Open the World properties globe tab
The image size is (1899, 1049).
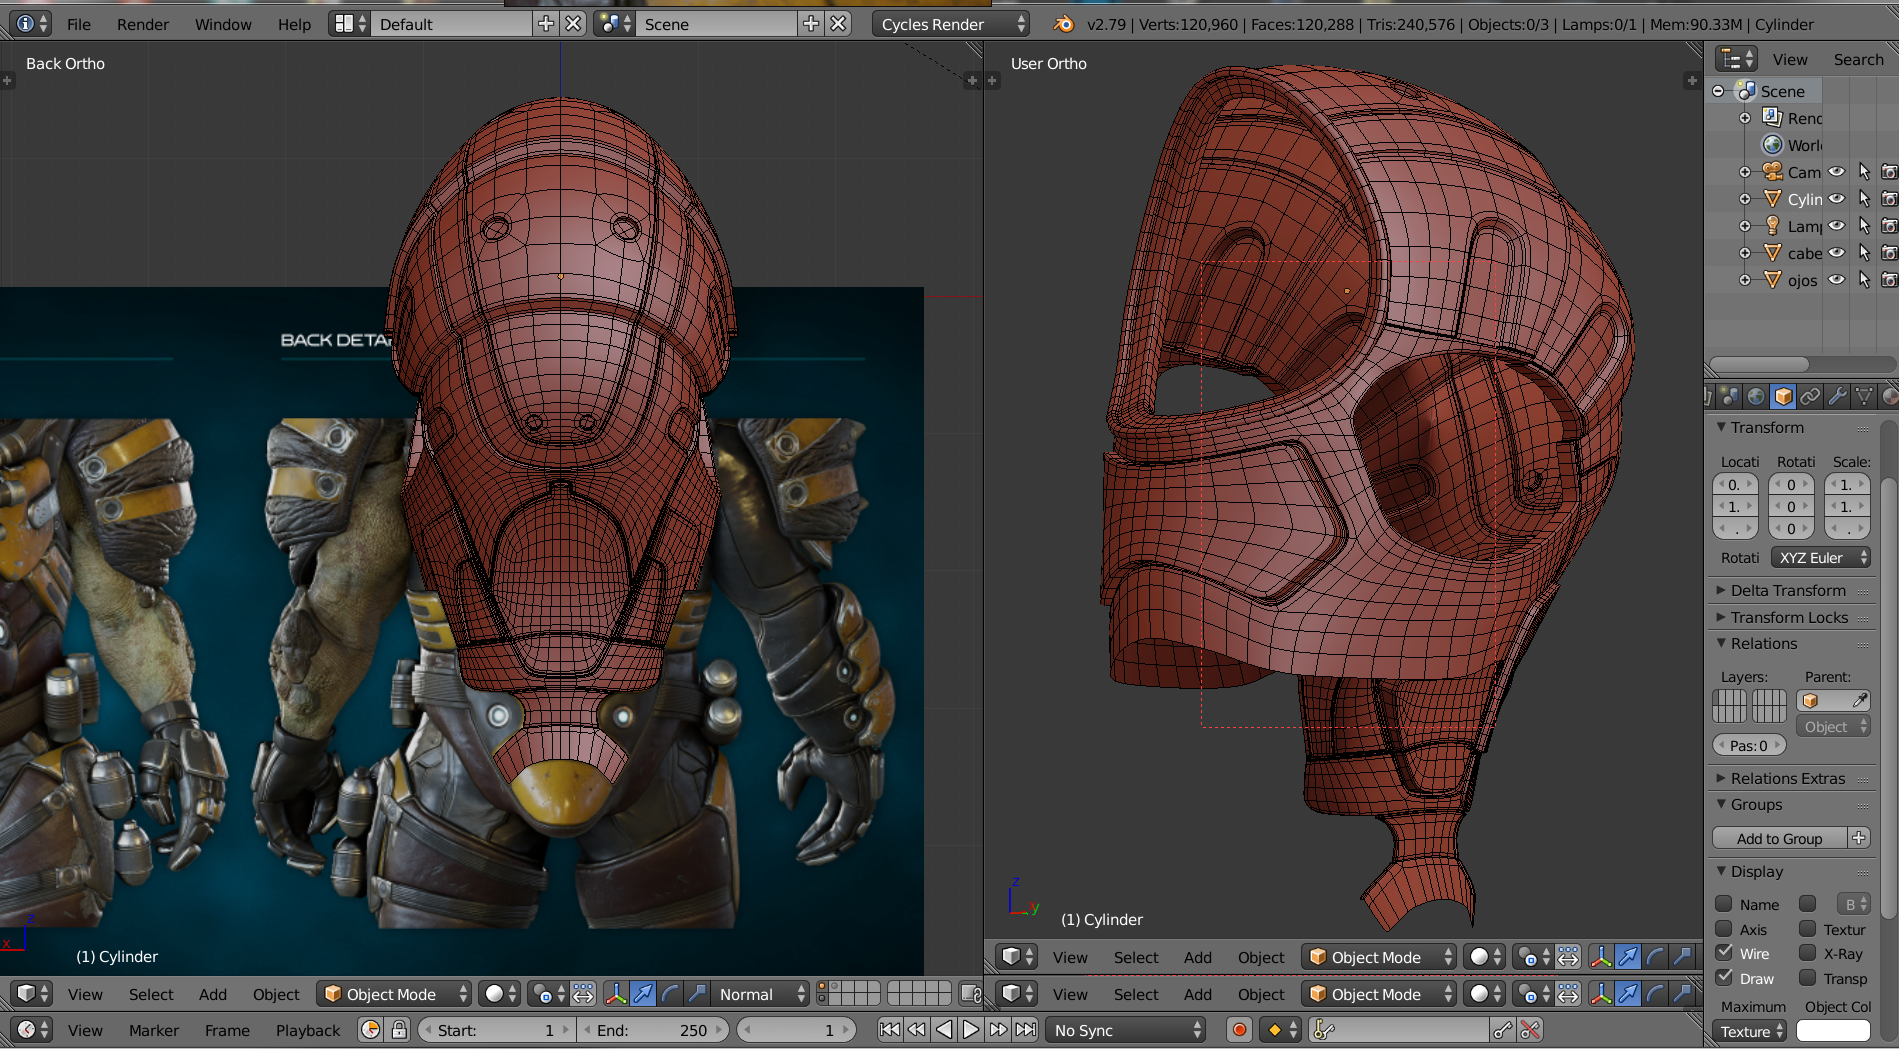tap(1756, 396)
